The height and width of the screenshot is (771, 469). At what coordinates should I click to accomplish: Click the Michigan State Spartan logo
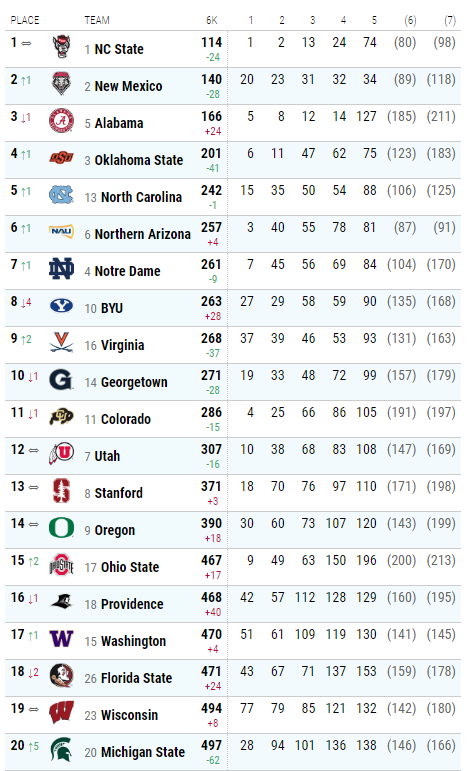point(61,750)
